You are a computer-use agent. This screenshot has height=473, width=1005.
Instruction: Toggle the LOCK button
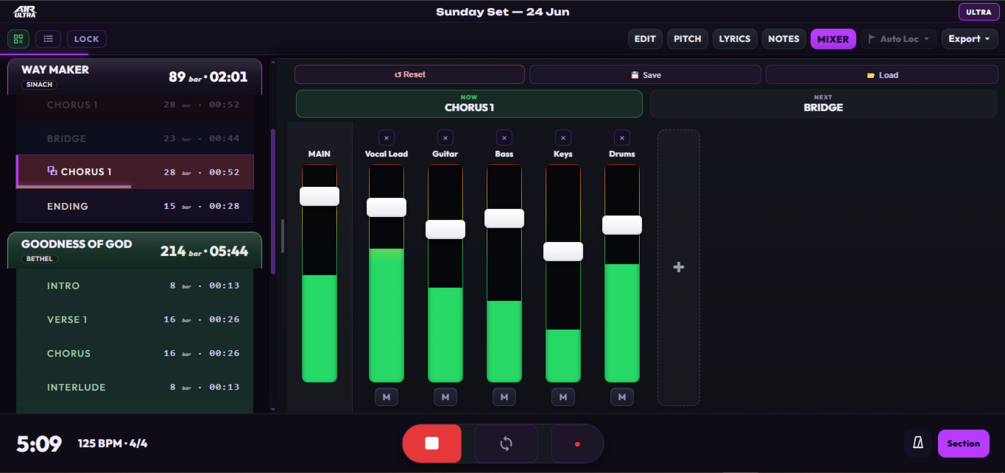(x=87, y=39)
